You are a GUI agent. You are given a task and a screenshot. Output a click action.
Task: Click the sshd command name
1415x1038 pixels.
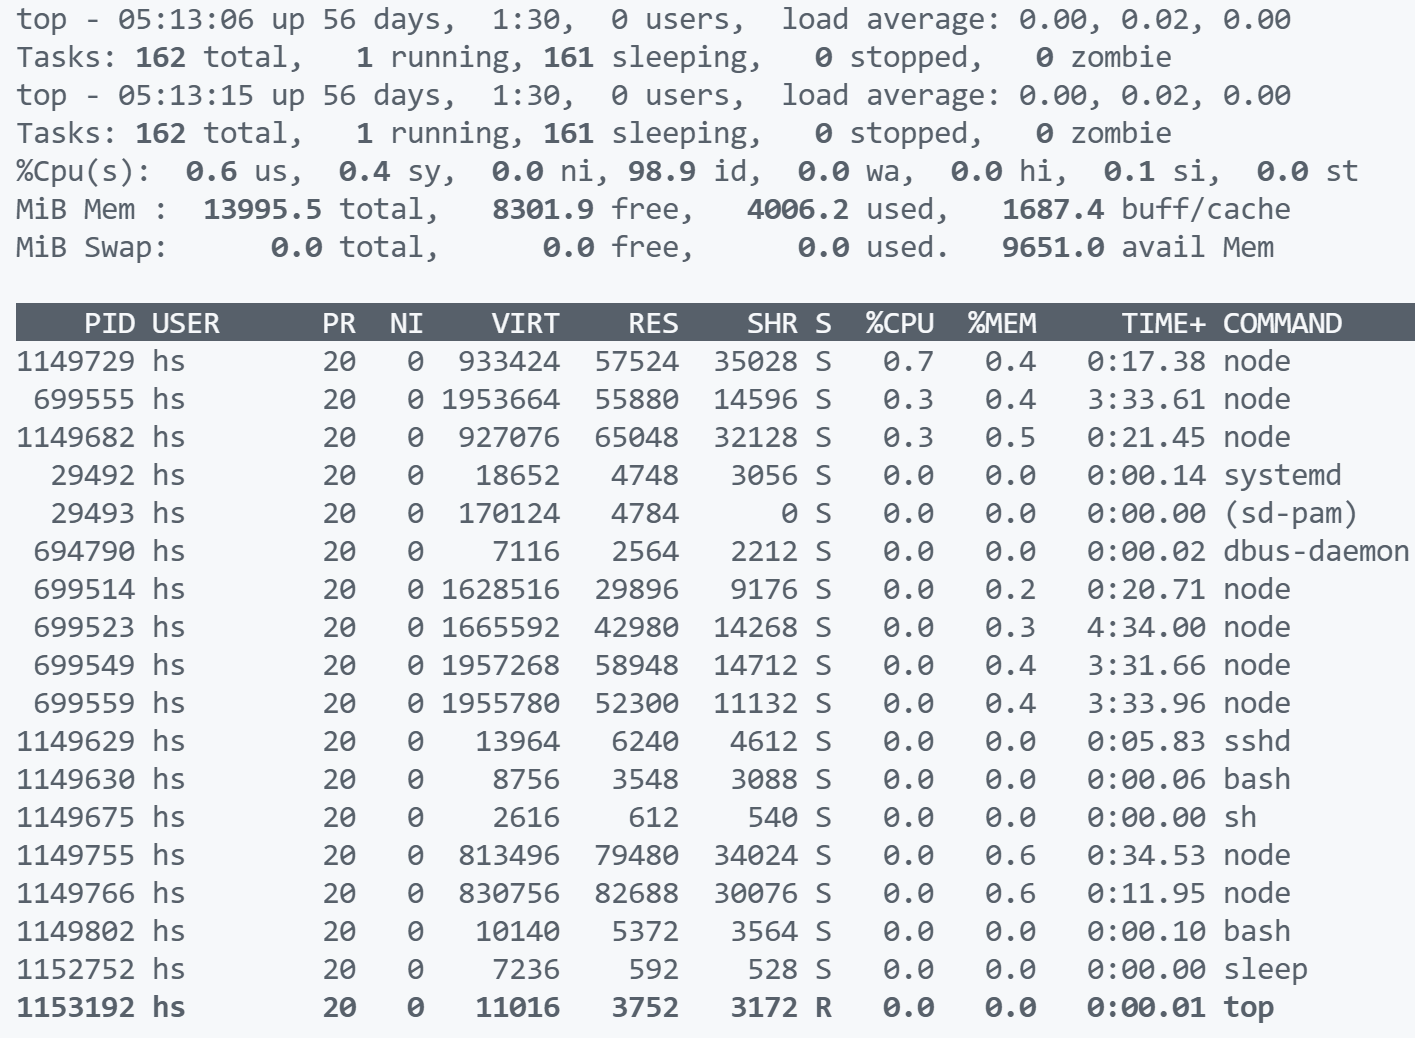(1256, 741)
